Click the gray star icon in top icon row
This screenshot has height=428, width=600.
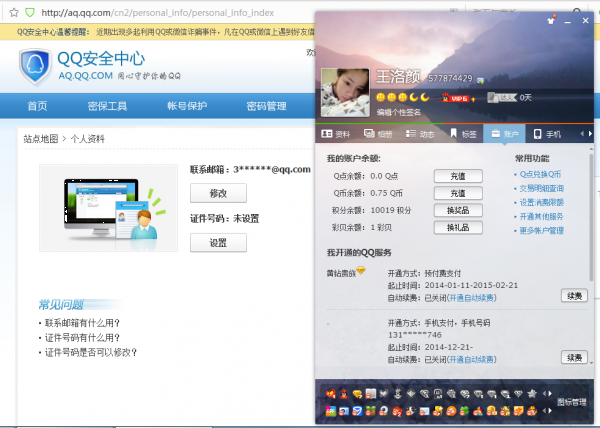(532, 394)
